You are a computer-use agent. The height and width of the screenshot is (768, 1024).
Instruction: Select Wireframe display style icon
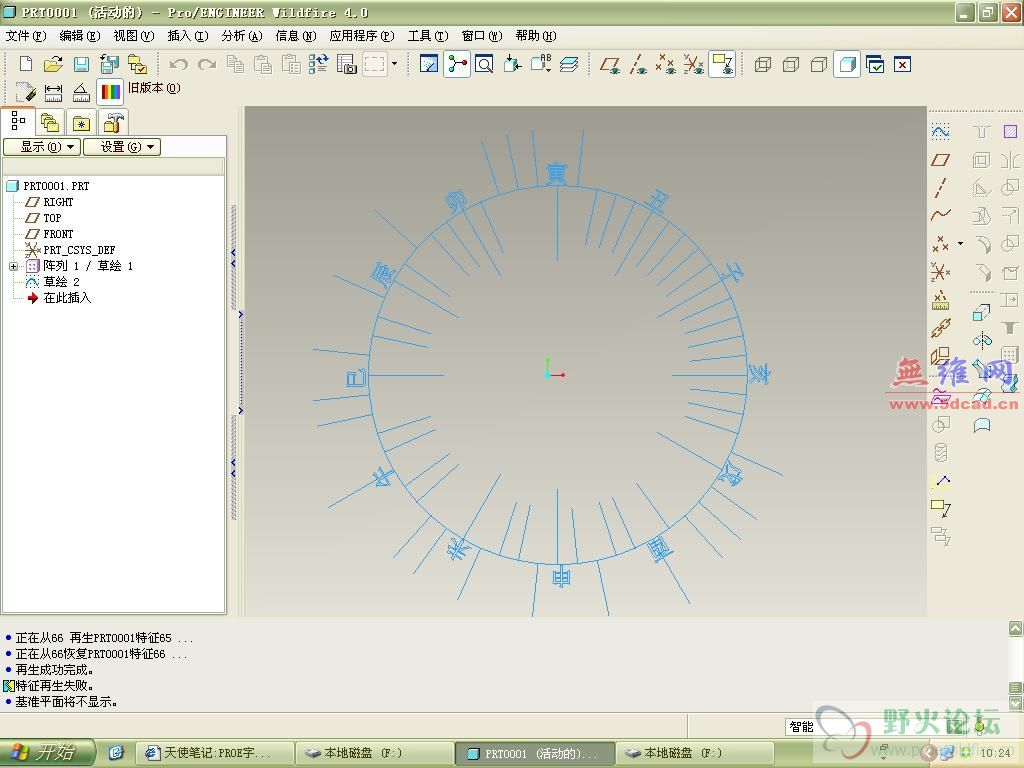762,64
